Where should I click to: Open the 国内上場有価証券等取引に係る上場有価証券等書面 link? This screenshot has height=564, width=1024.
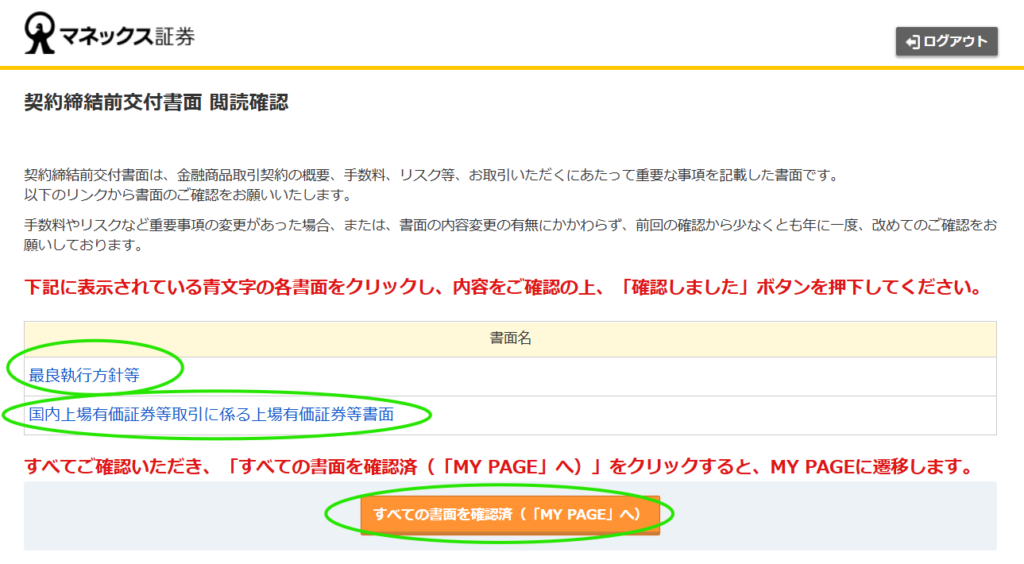211,414
